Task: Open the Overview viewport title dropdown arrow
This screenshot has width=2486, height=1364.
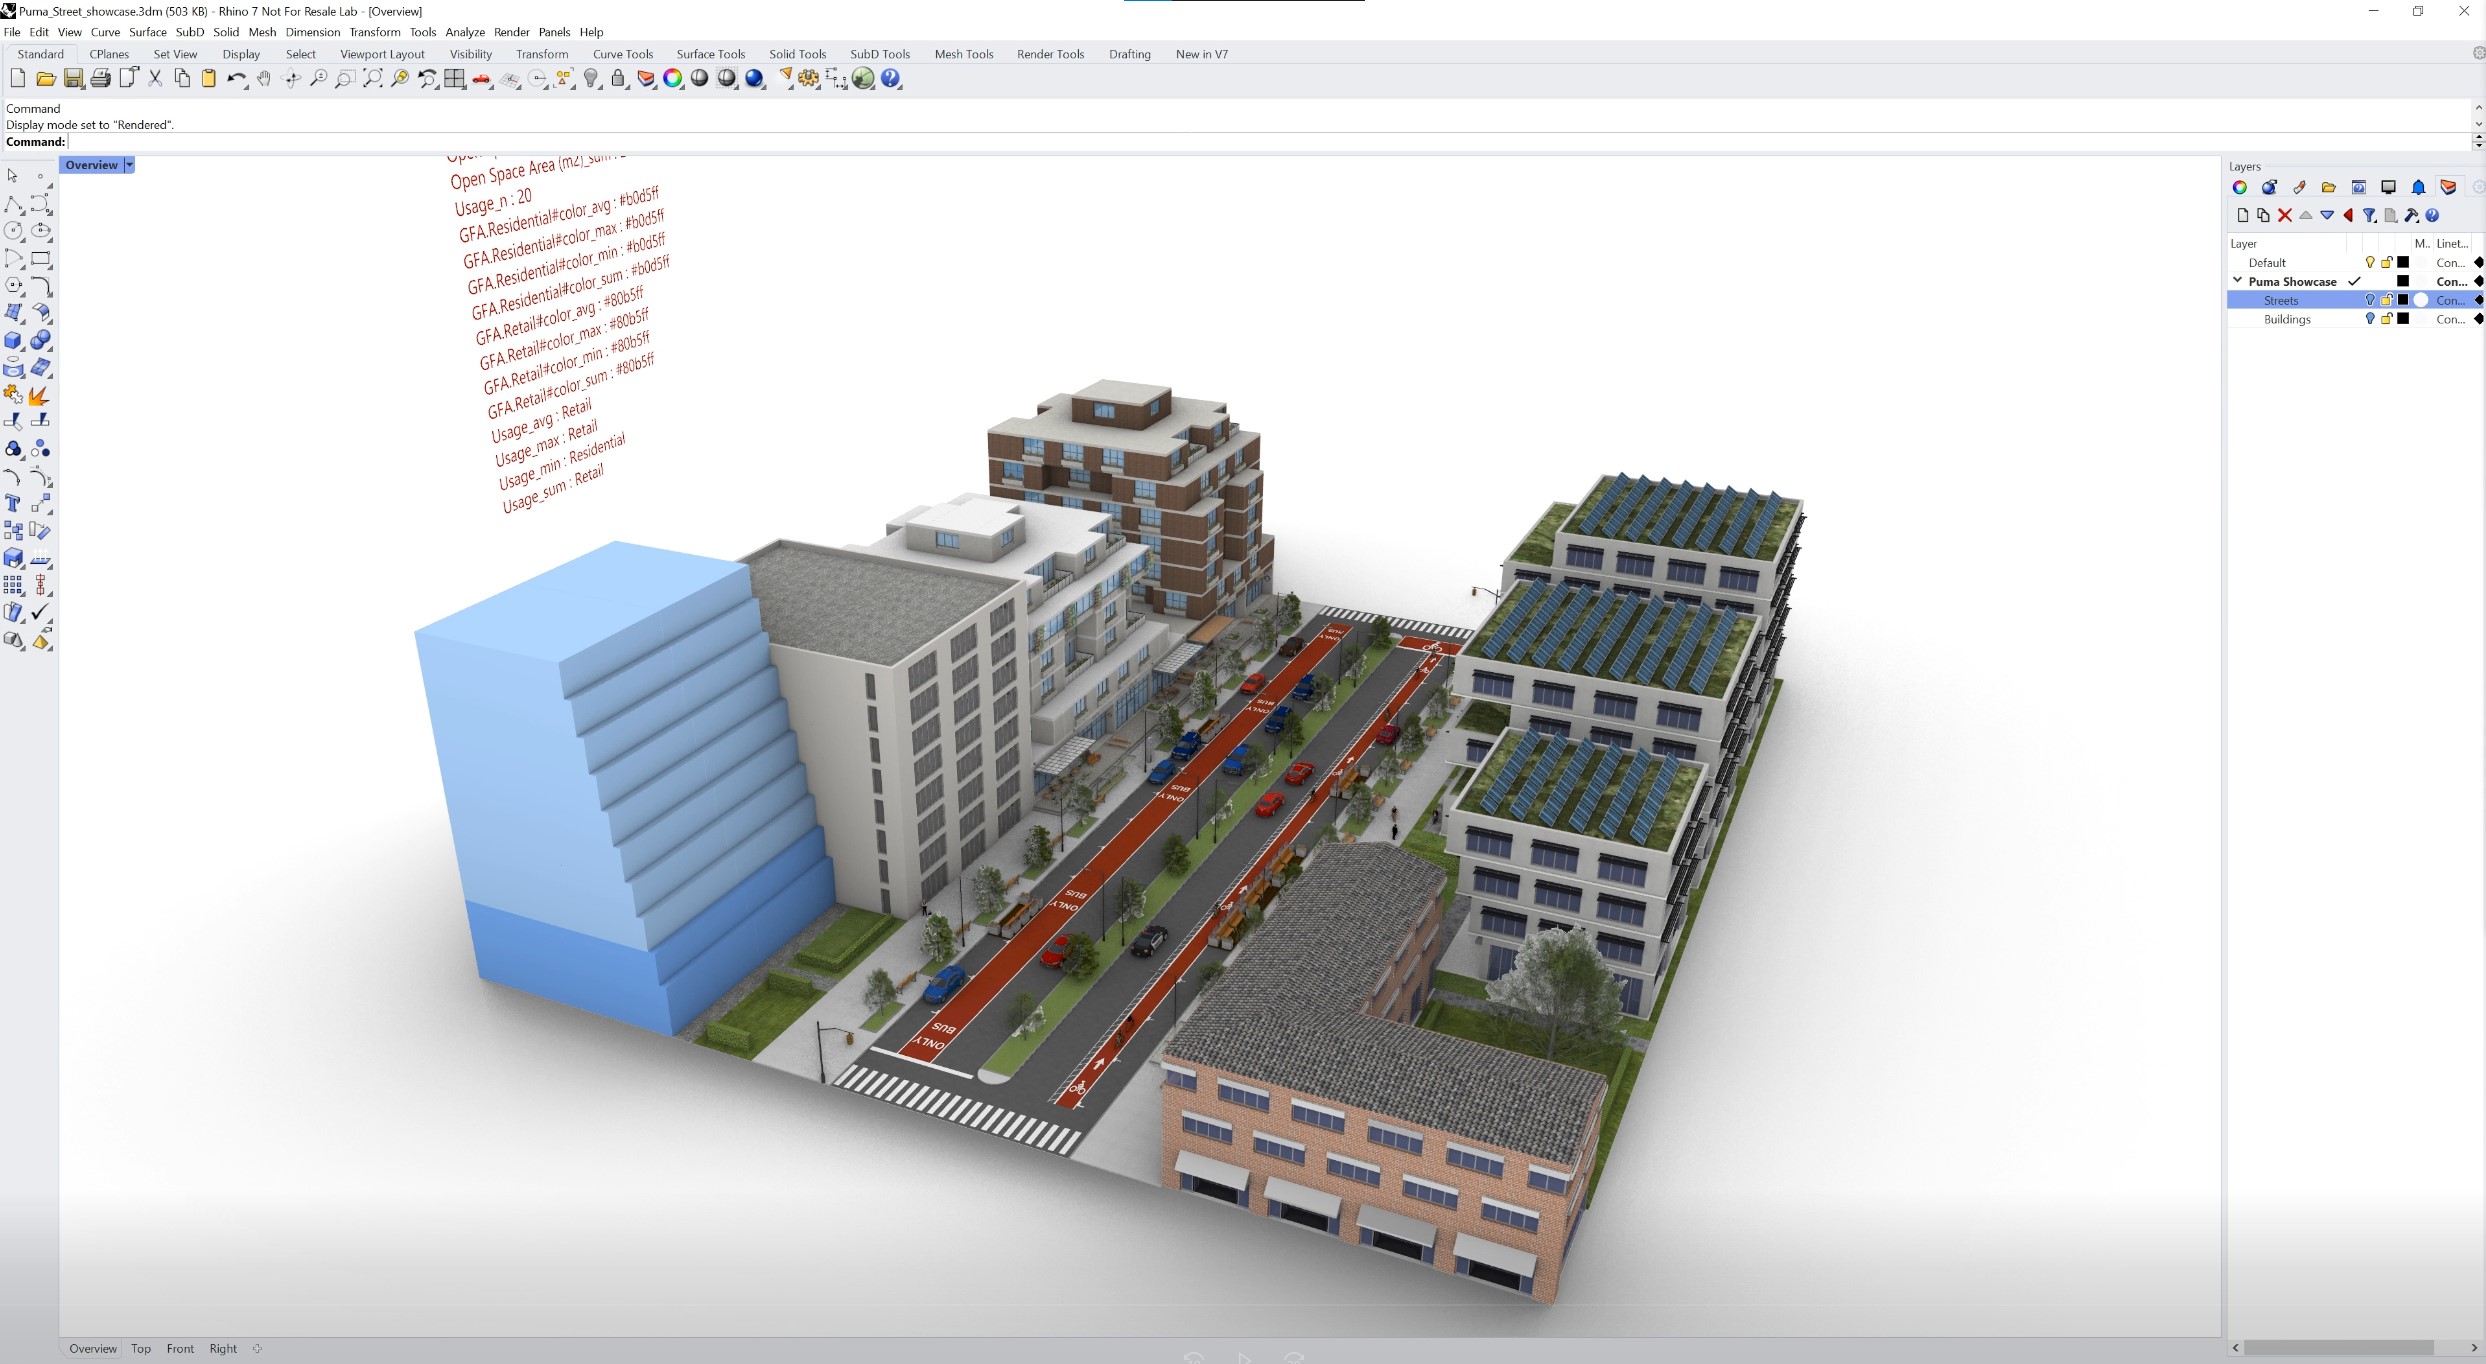Action: (x=129, y=165)
